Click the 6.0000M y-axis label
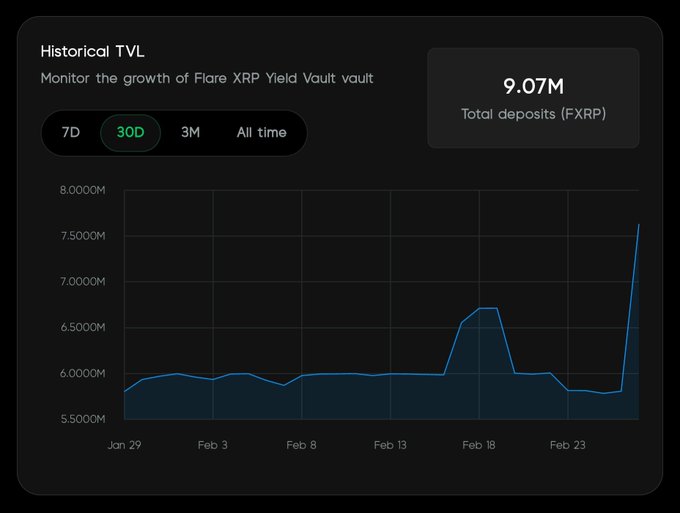This screenshot has height=513, width=680. [83, 374]
